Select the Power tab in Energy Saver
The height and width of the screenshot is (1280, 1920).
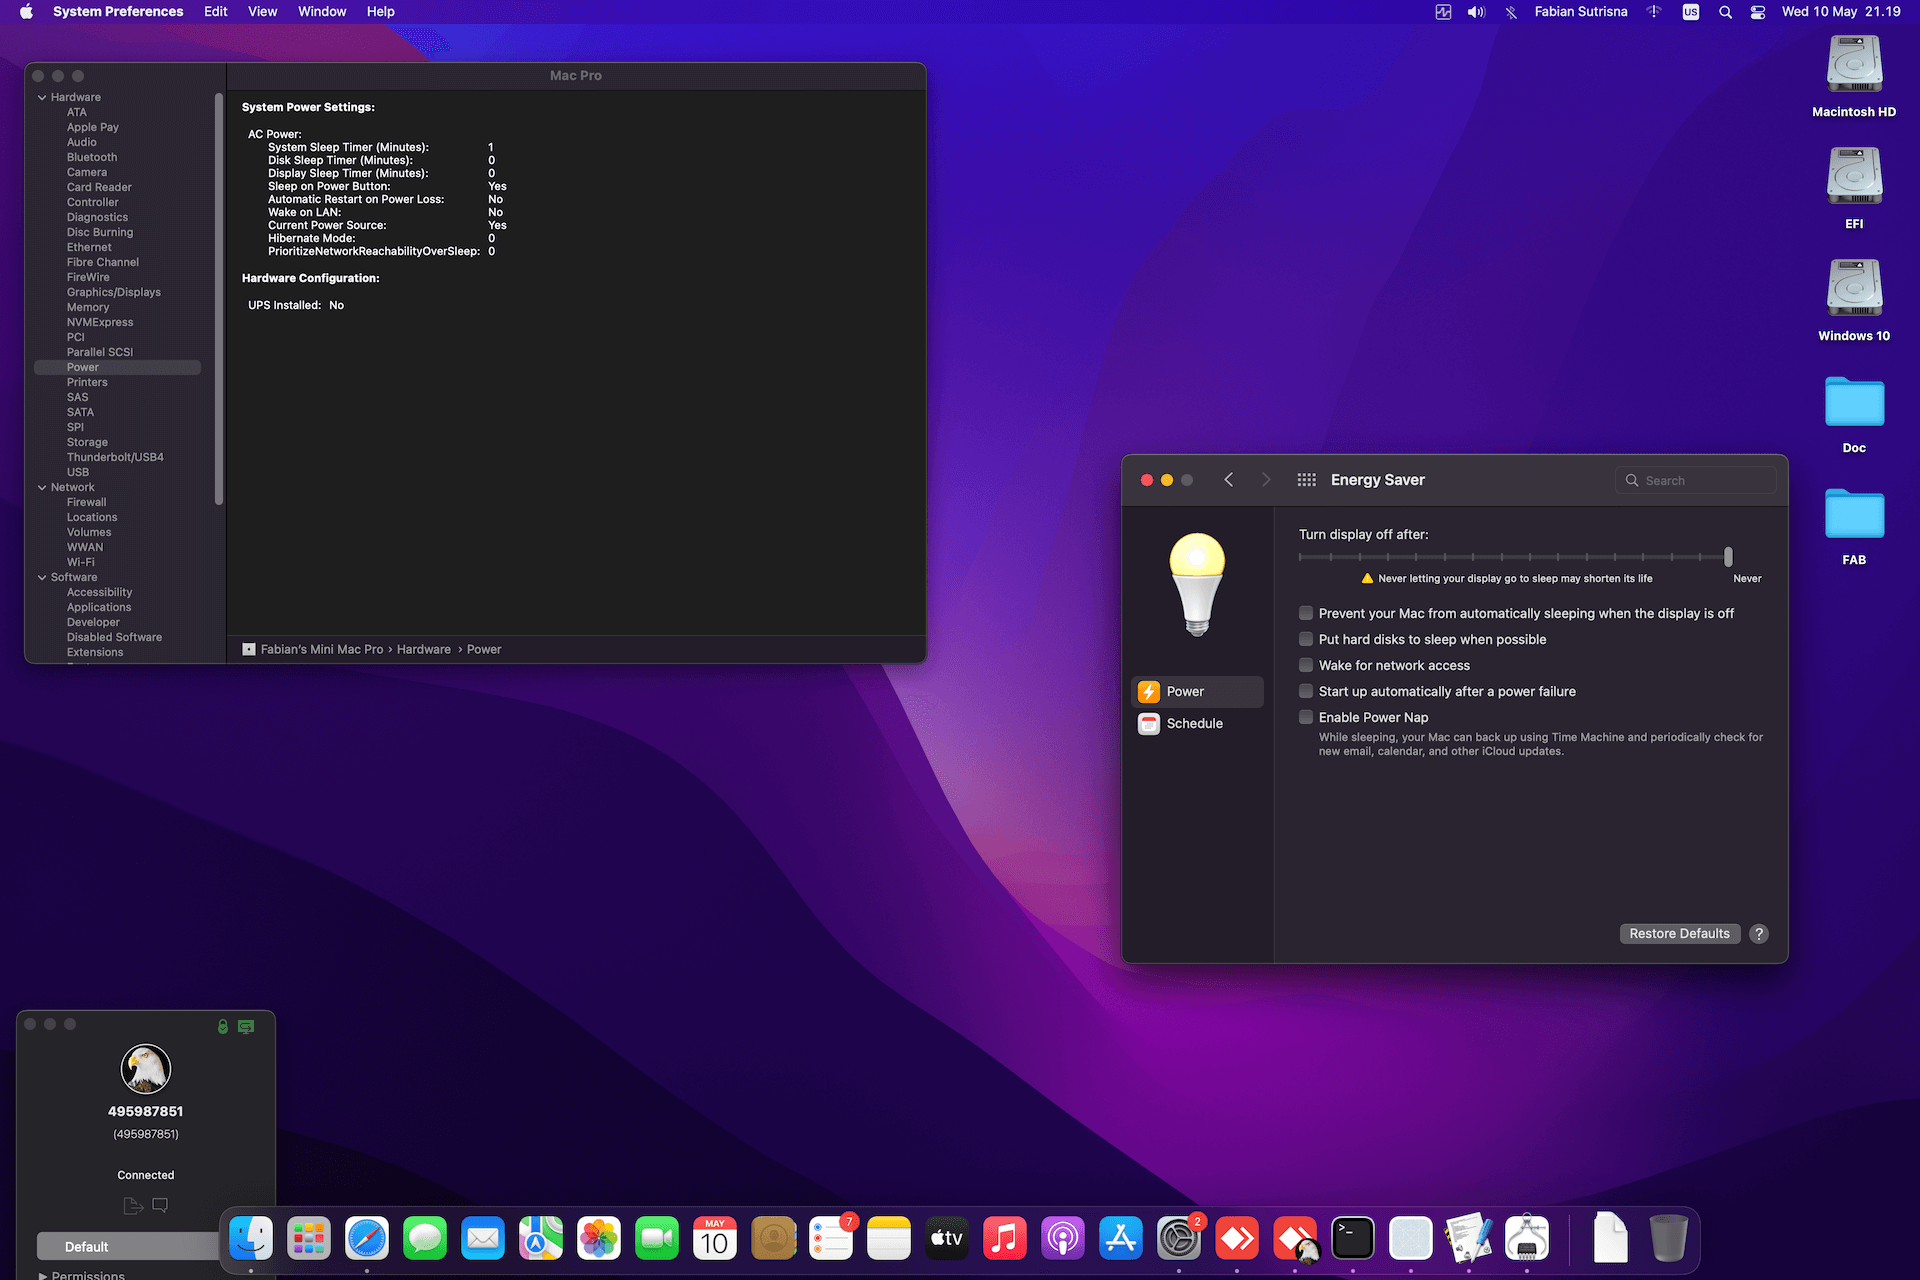tap(1197, 692)
